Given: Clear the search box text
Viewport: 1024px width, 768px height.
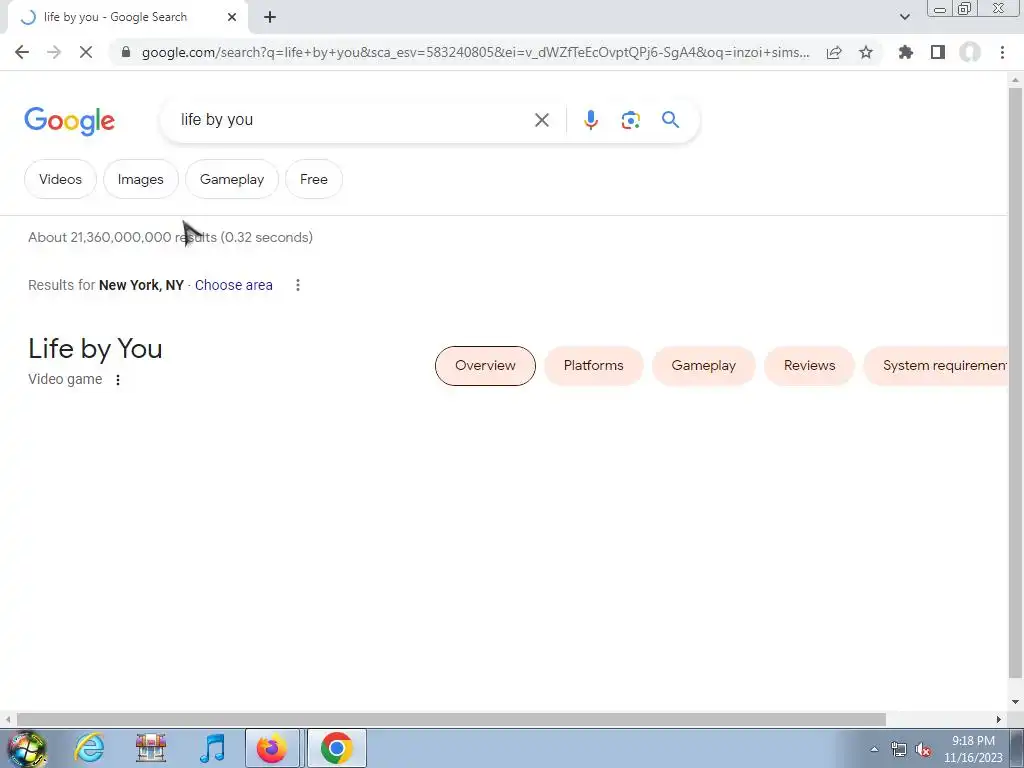Looking at the screenshot, I should coord(541,120).
